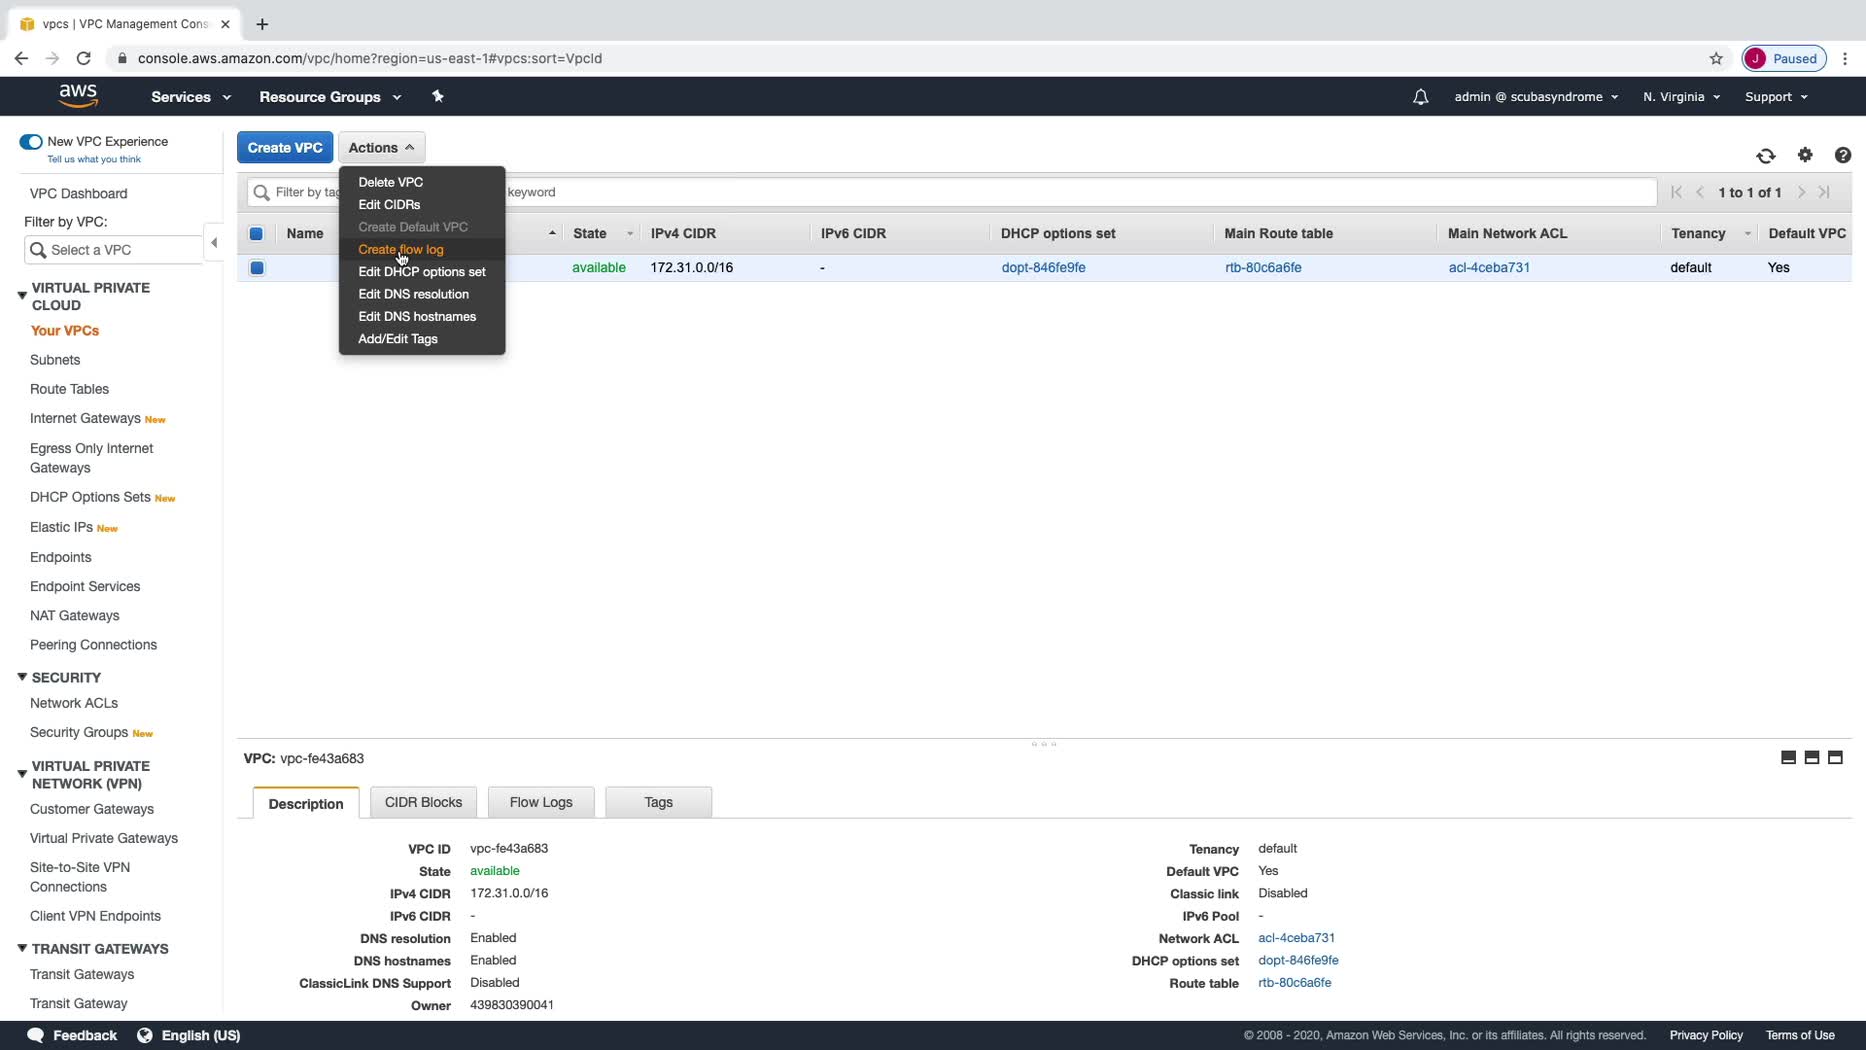
Task: Switch to the Flow Logs tab
Action: [x=541, y=802]
